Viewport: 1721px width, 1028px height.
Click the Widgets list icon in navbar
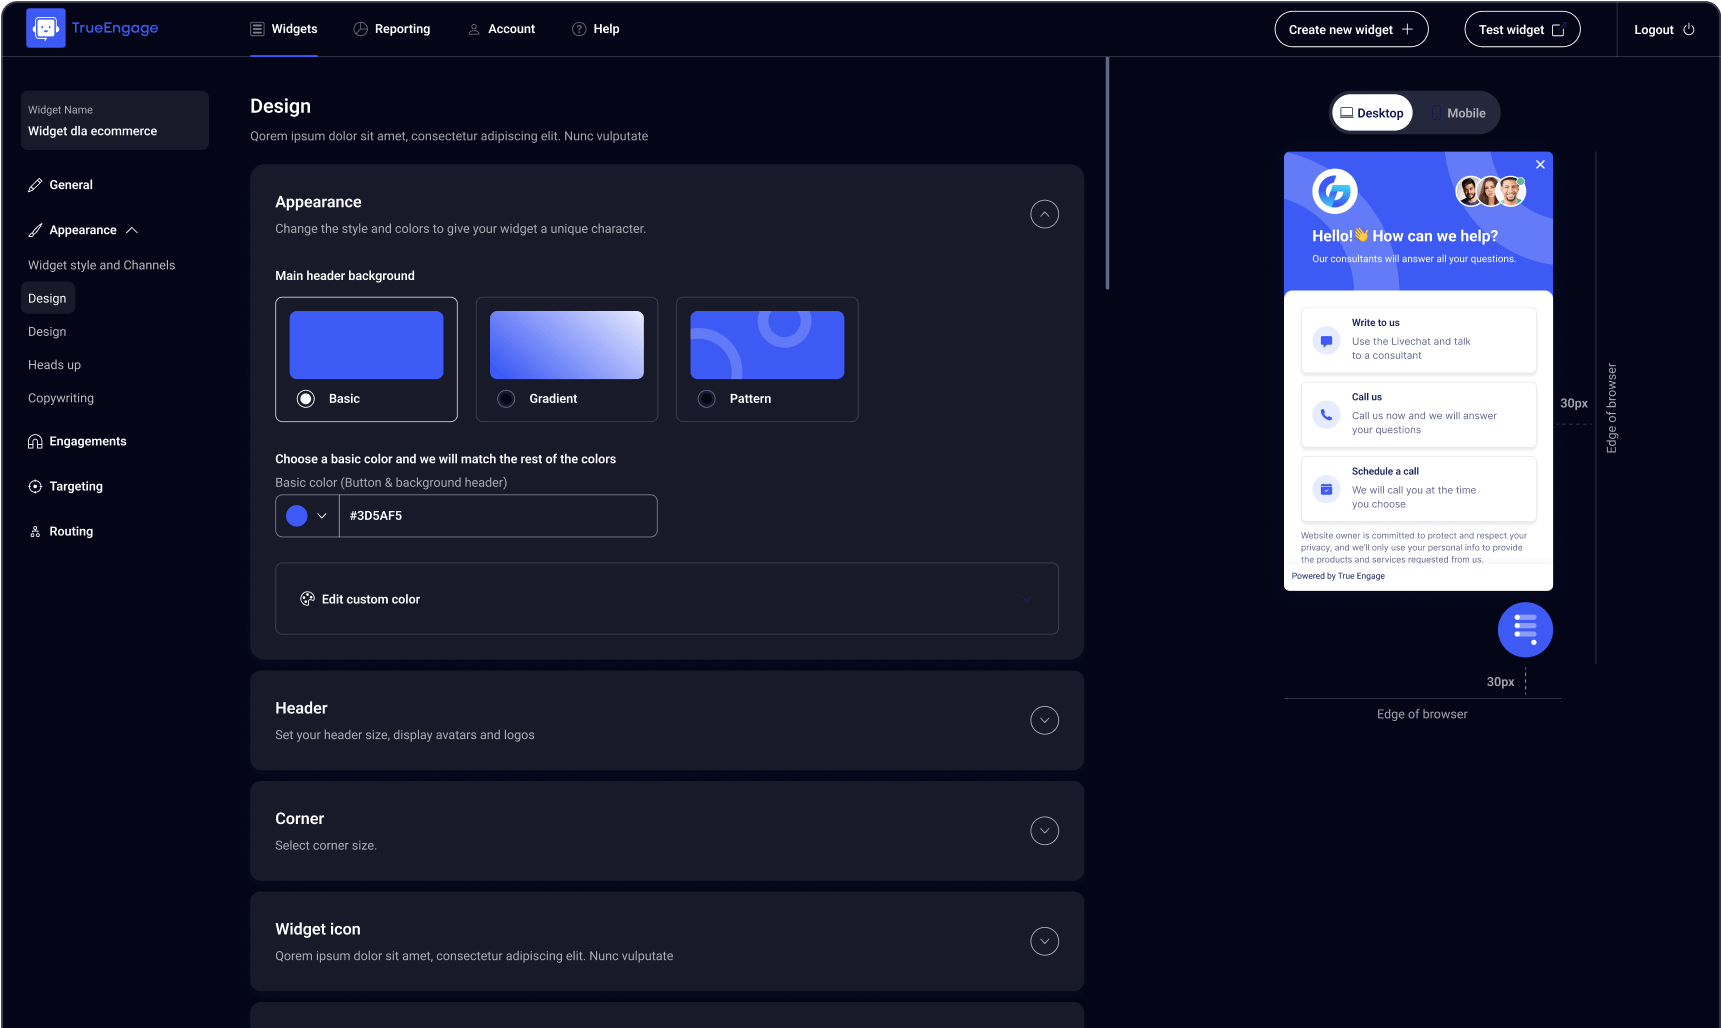pyautogui.click(x=257, y=29)
